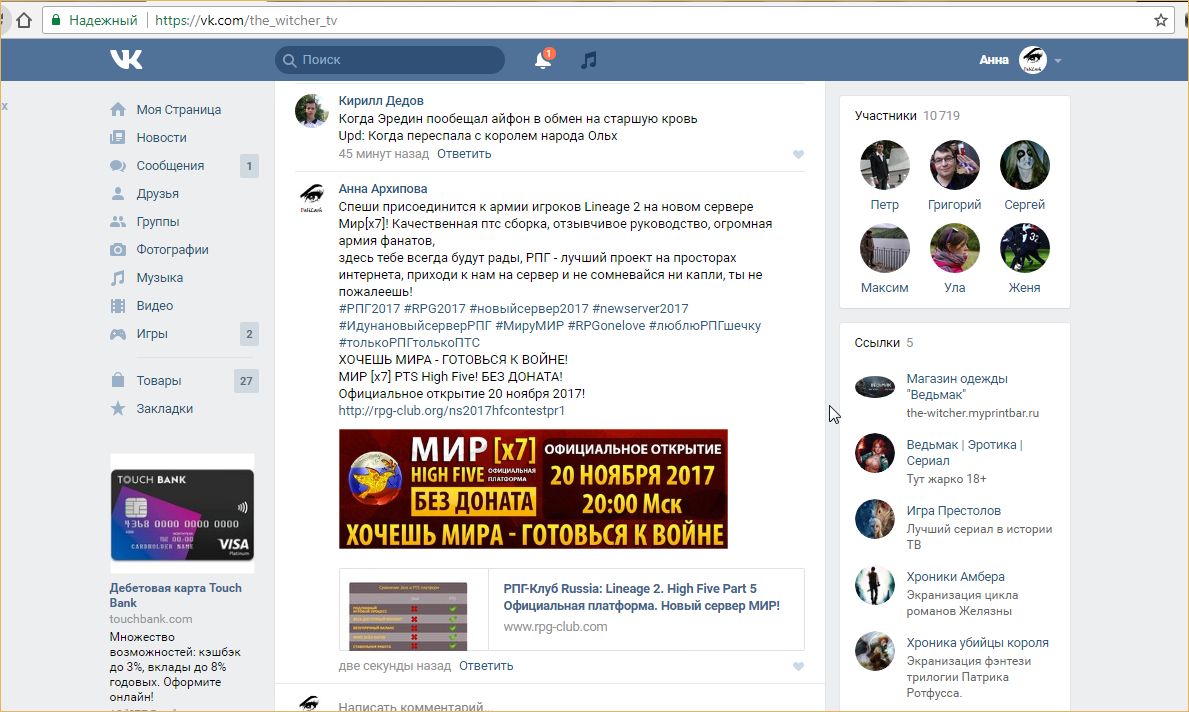The height and width of the screenshot is (712, 1189).
Task: Click the Сообщения speech bubble icon
Action: [x=118, y=165]
